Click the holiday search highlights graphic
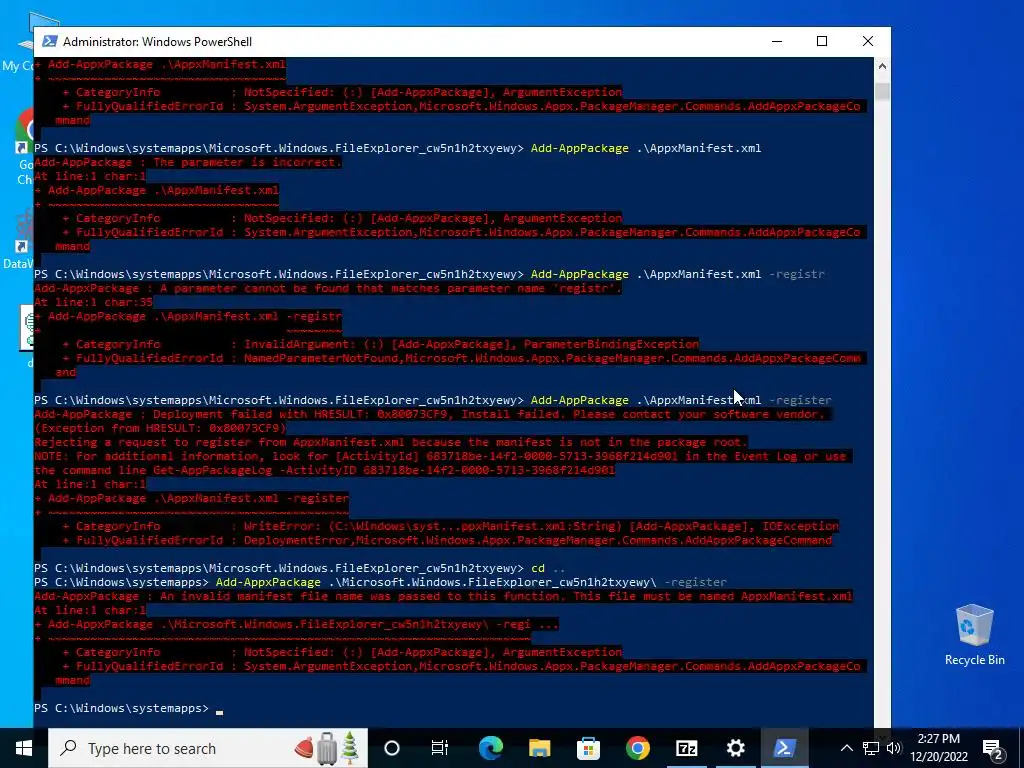Image resolution: width=1024 pixels, height=768 pixels. (x=327, y=748)
